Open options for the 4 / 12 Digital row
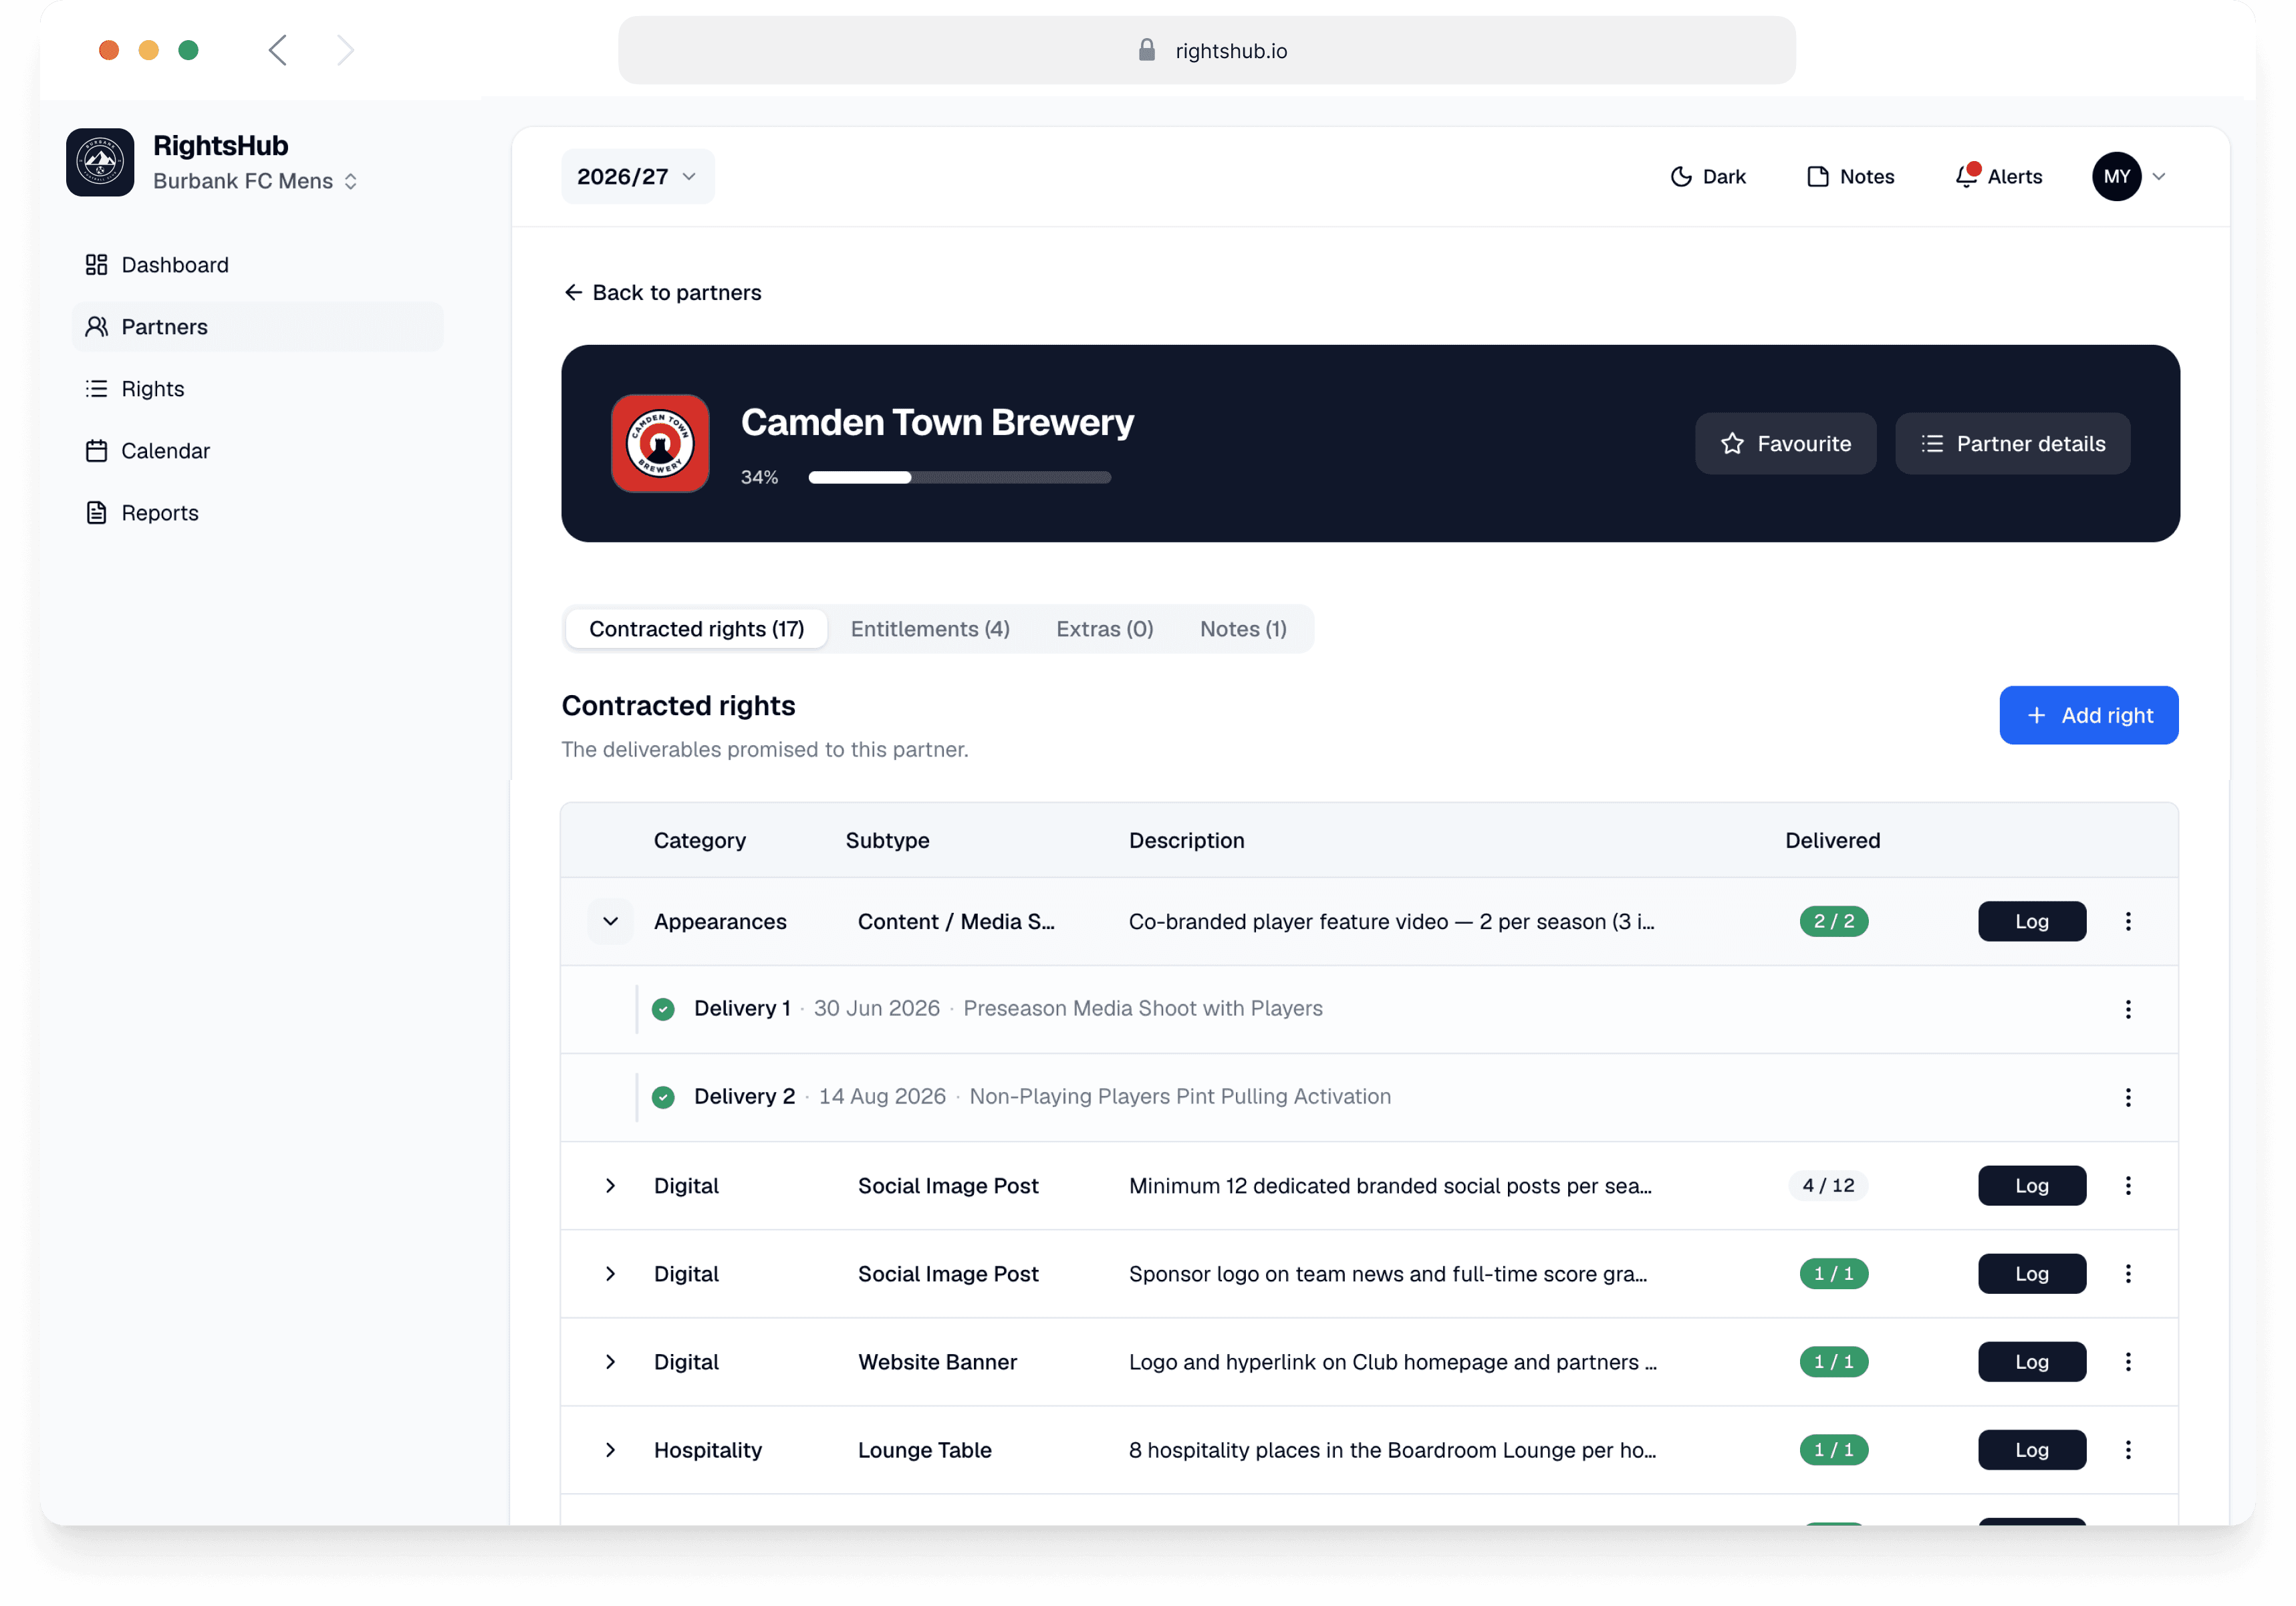This screenshot has height=1606, width=2296. click(2128, 1185)
